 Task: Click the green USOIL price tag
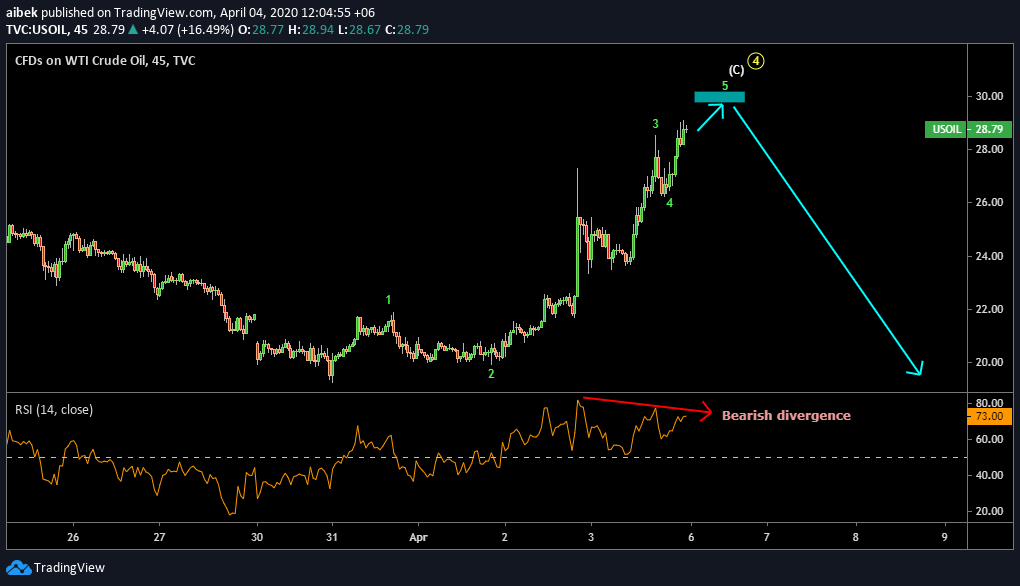(968, 129)
